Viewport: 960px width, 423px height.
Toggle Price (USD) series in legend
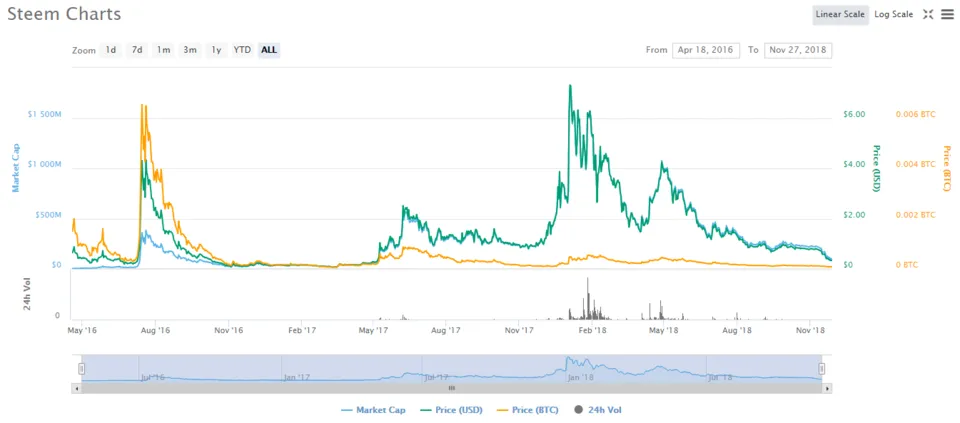tap(451, 410)
